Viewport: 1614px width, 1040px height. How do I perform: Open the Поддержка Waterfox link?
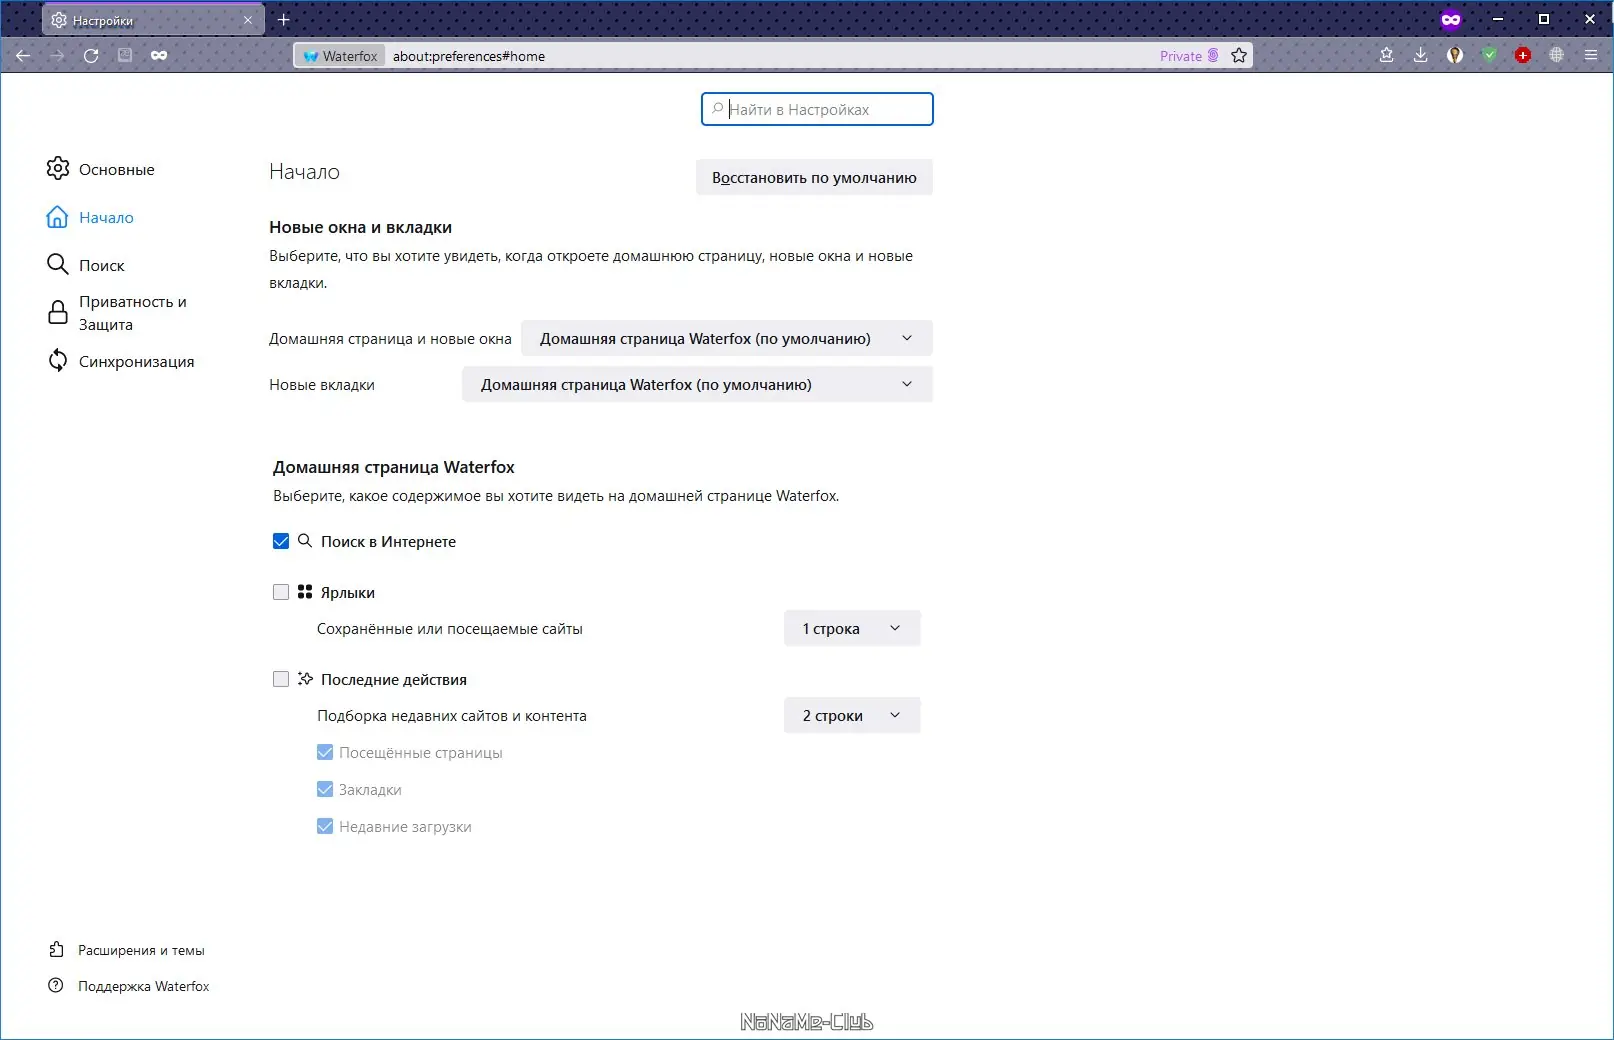(x=144, y=986)
